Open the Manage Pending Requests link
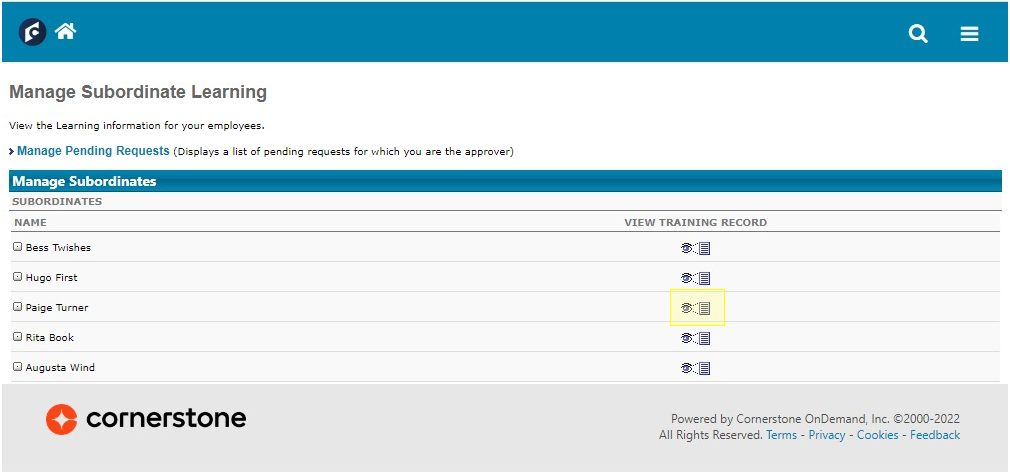 93,151
